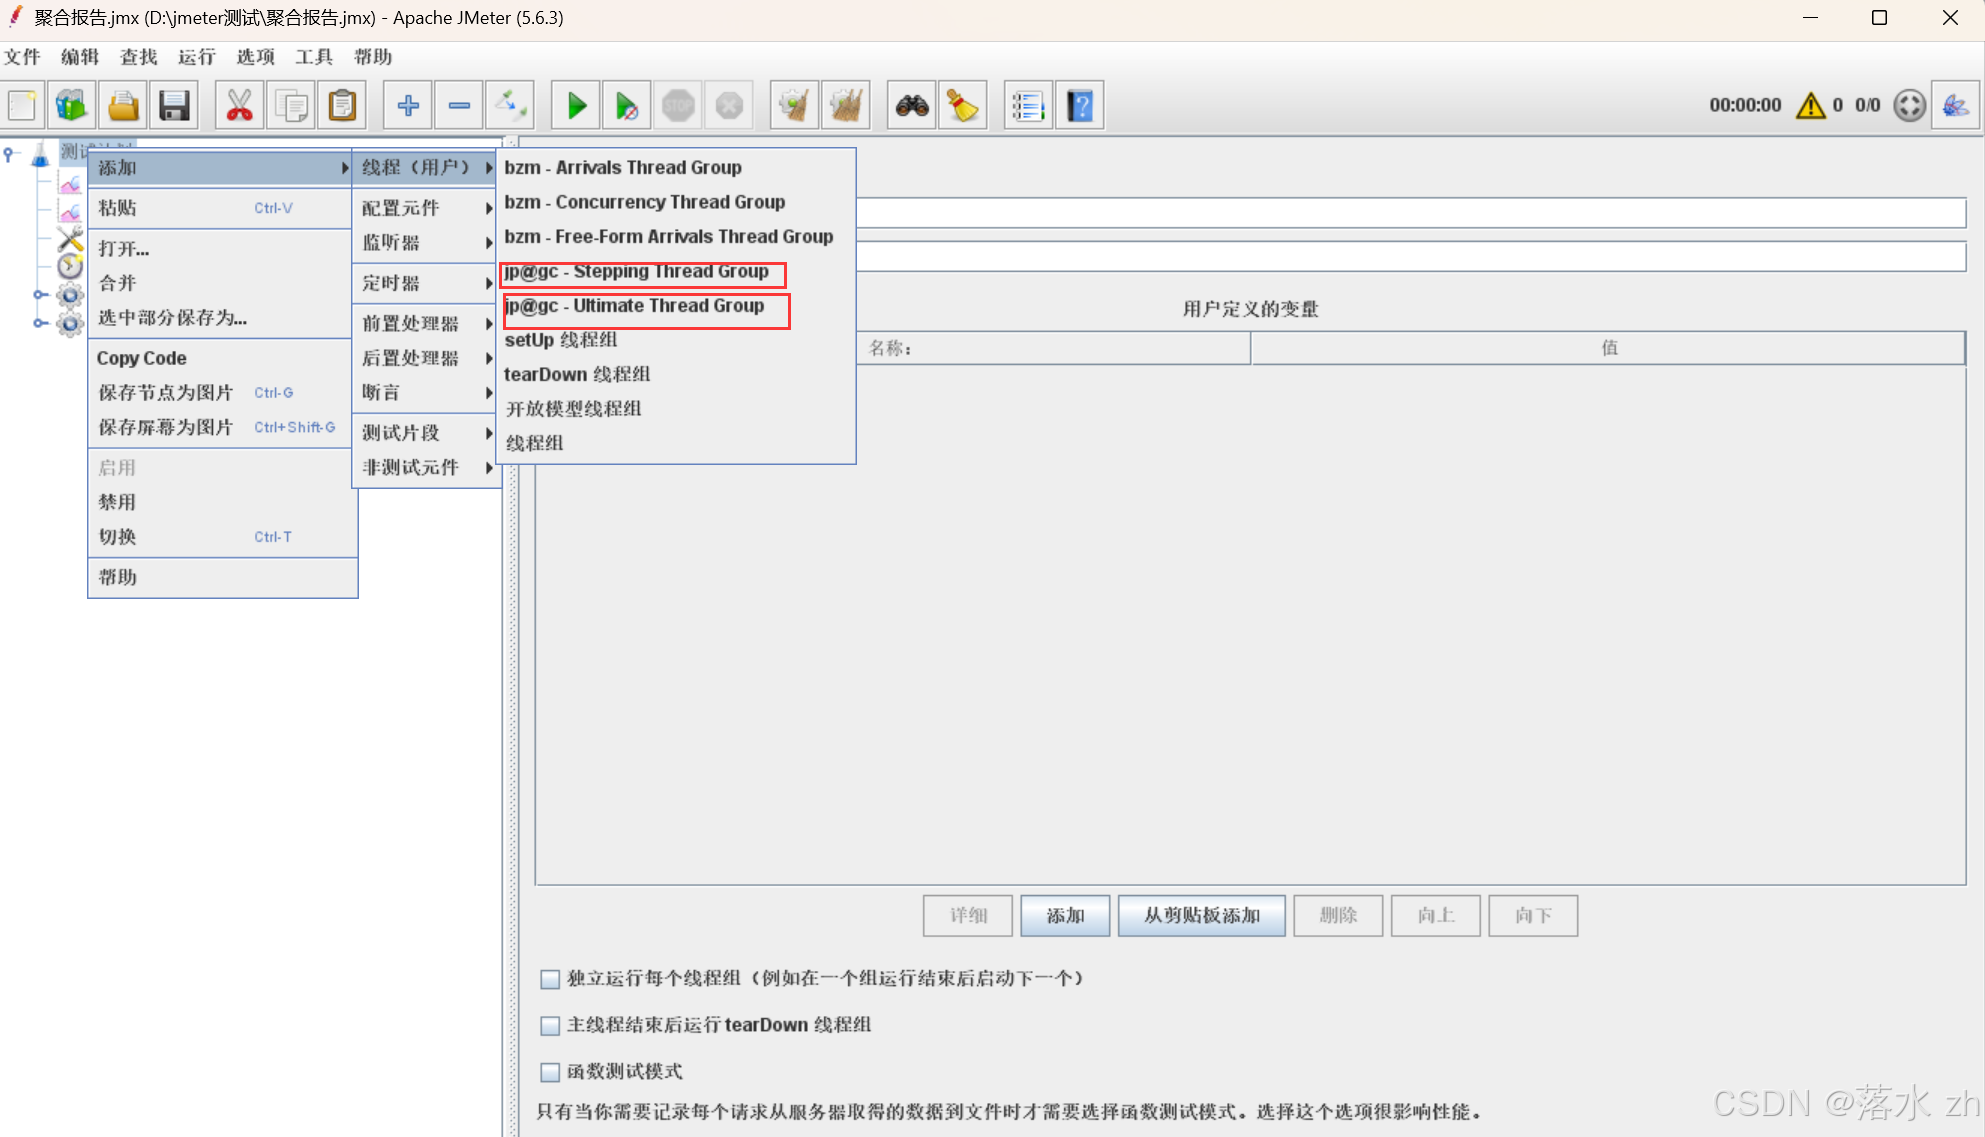Click the New test plan icon
Viewport: 1985px width, 1137px height.
point(22,105)
